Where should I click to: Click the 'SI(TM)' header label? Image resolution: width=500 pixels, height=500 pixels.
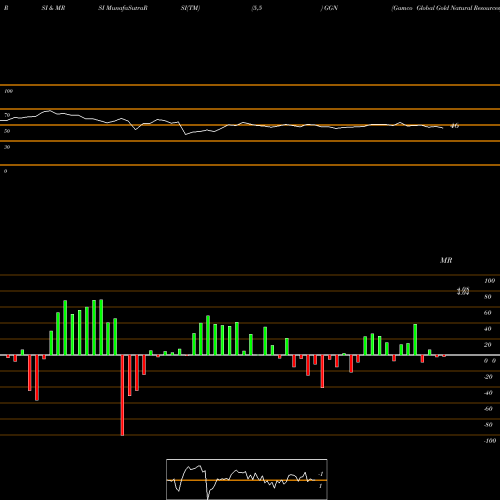point(190,8)
